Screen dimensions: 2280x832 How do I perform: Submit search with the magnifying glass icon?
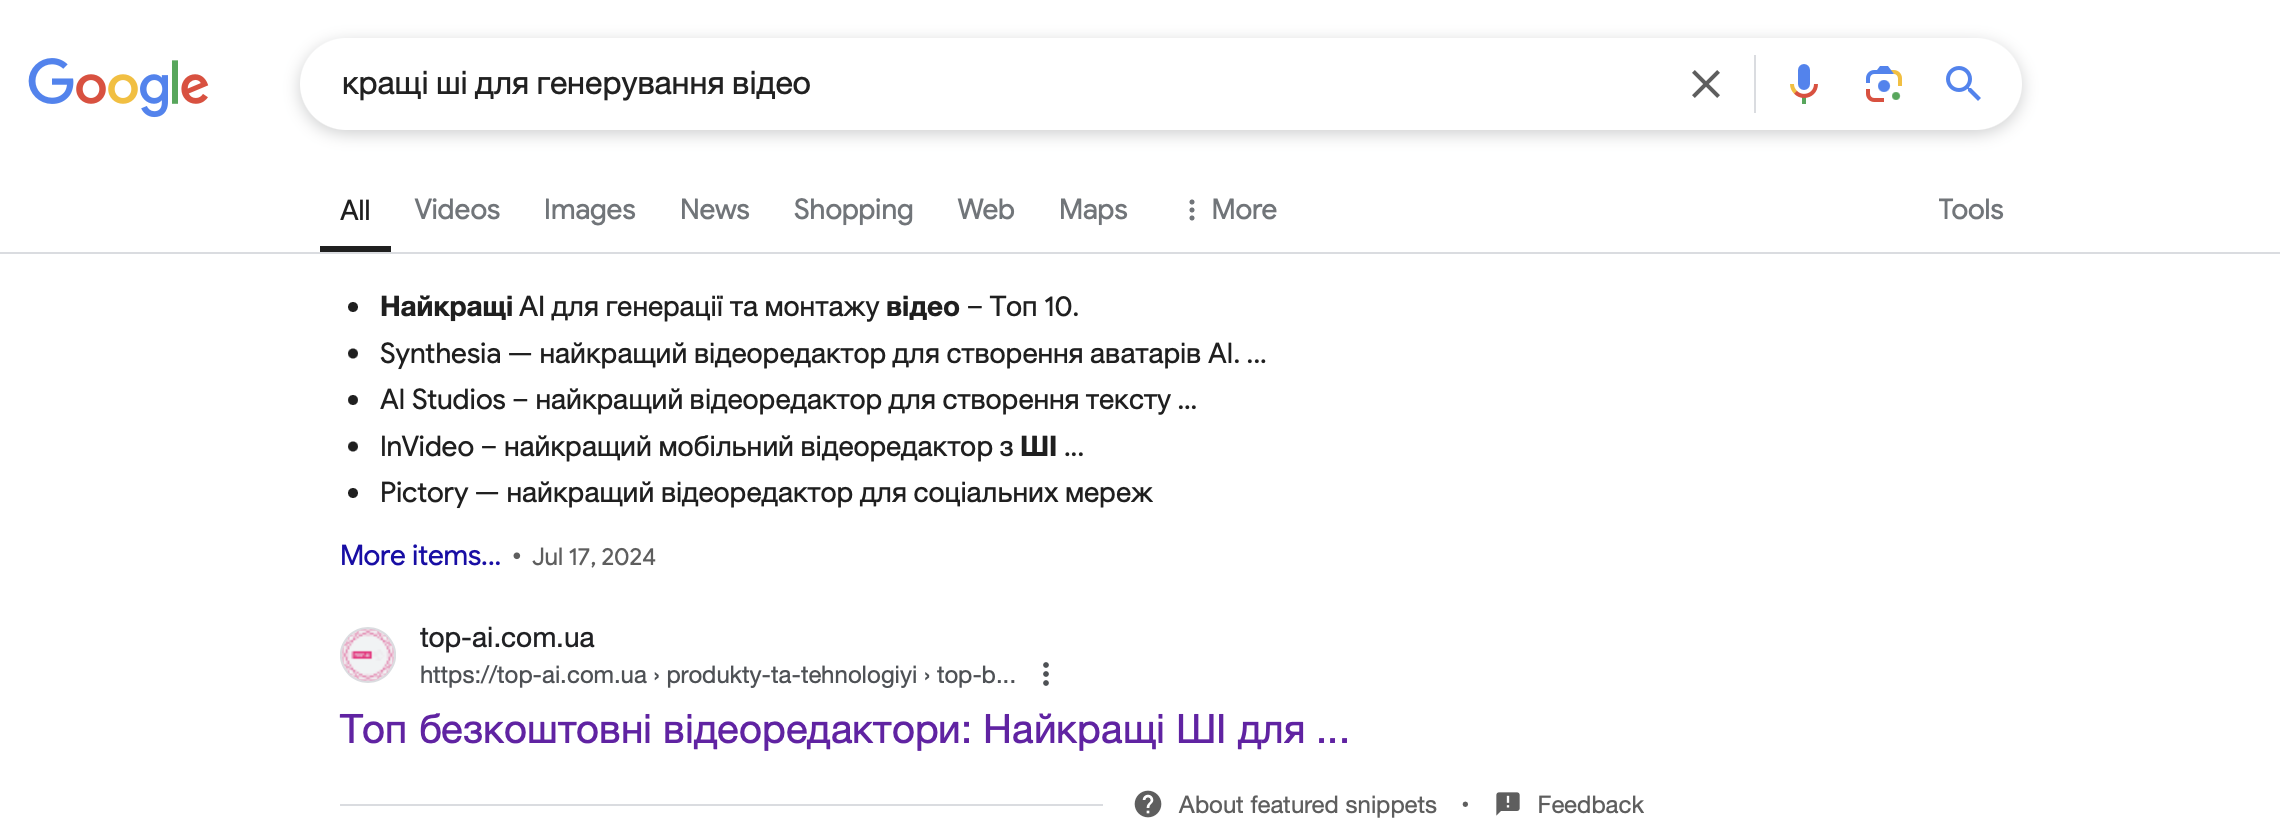point(1962,84)
